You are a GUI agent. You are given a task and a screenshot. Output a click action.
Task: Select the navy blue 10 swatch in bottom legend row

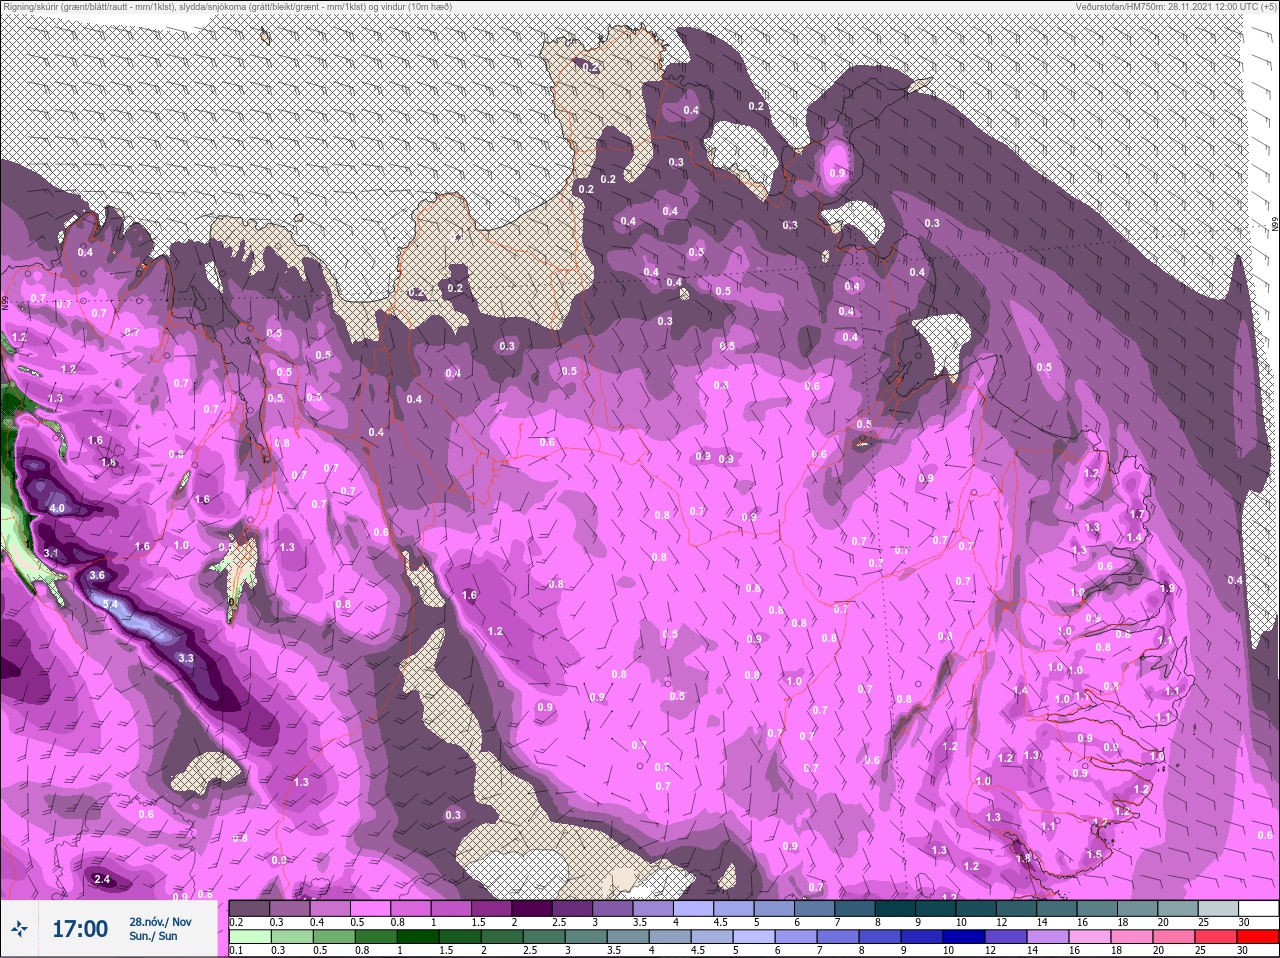click(964, 936)
